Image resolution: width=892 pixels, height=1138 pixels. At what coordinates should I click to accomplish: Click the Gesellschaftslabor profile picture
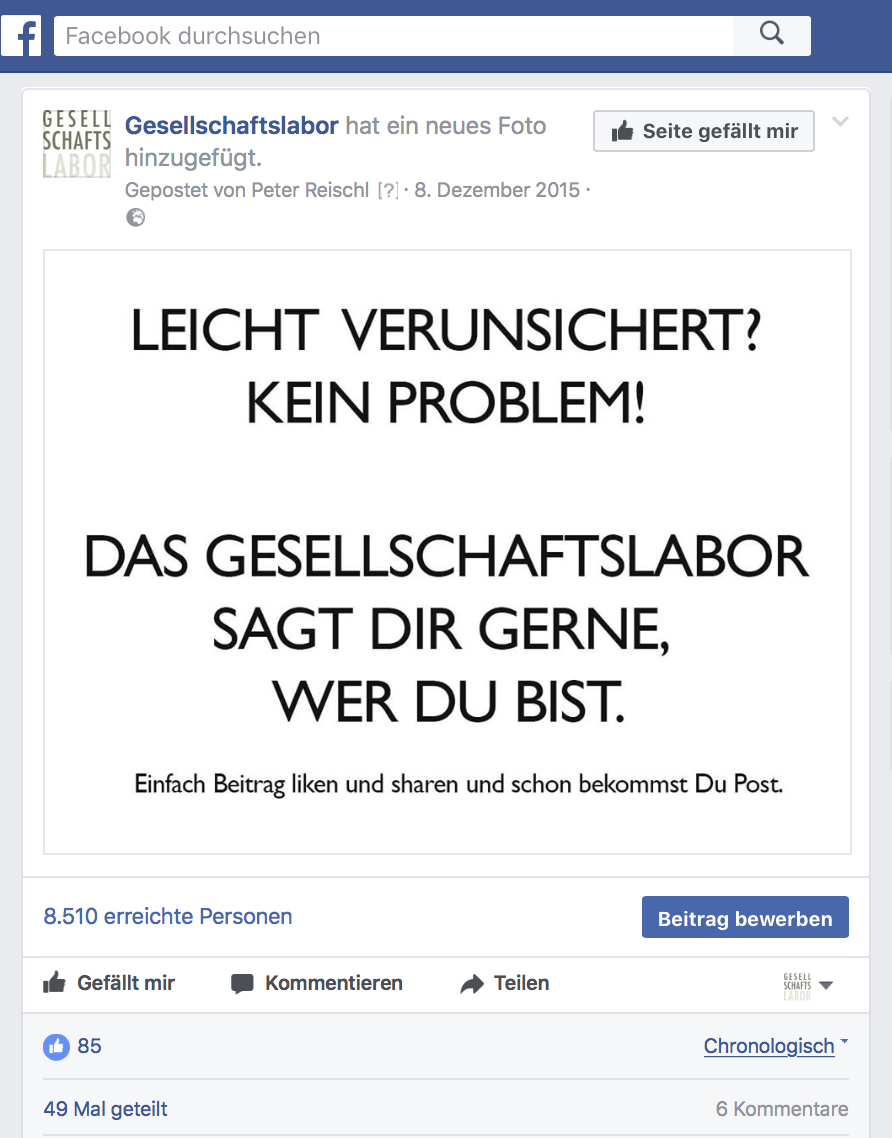pos(77,144)
